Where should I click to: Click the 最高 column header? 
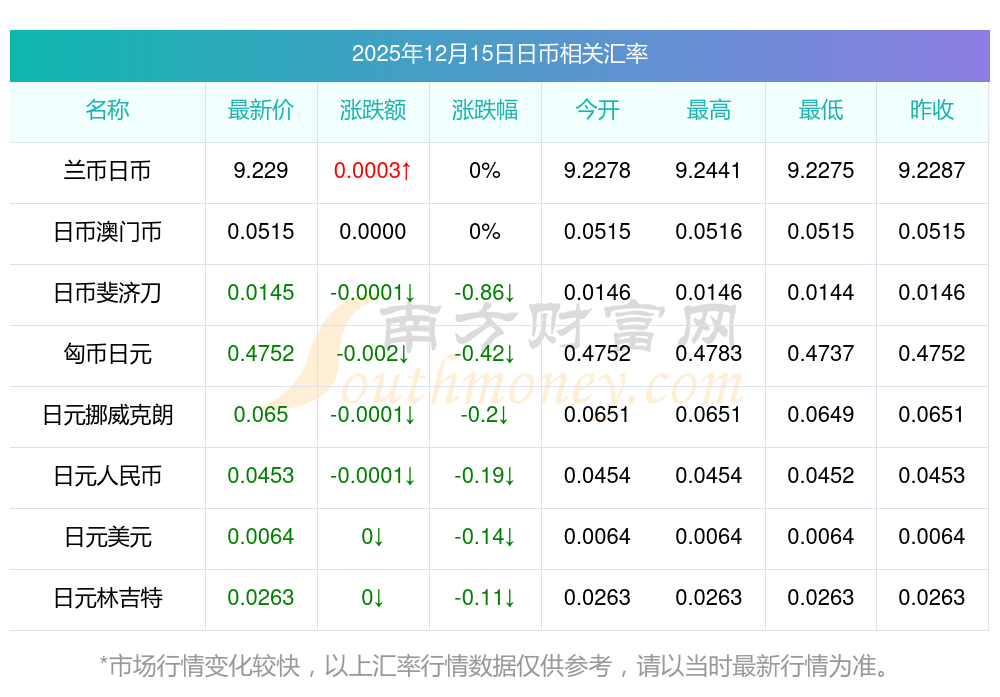click(x=709, y=110)
